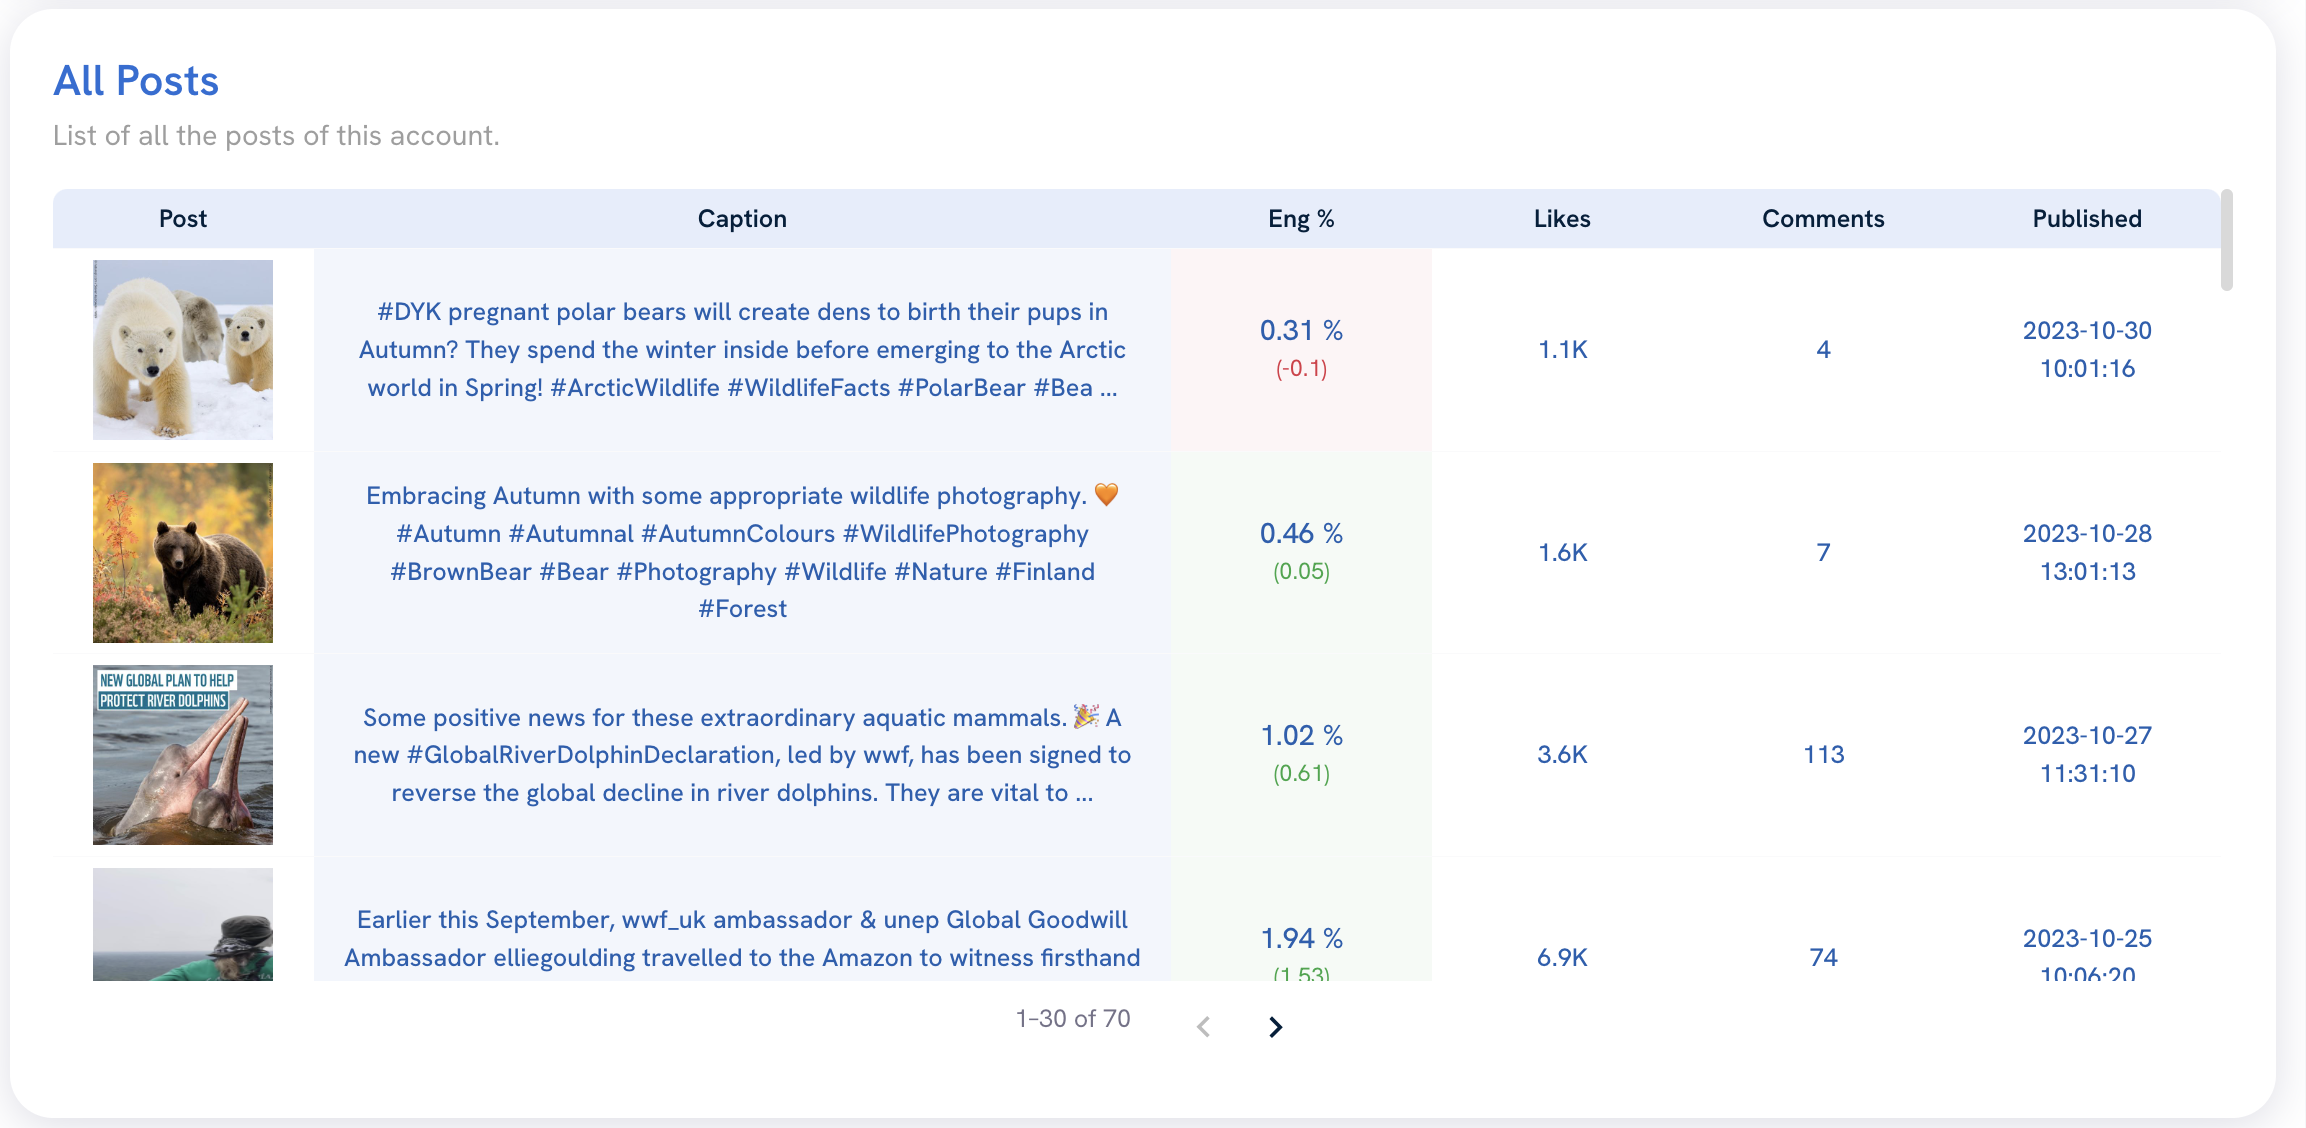Click the 7 comments cell
2306x1128 pixels.
pyautogui.click(x=1823, y=553)
